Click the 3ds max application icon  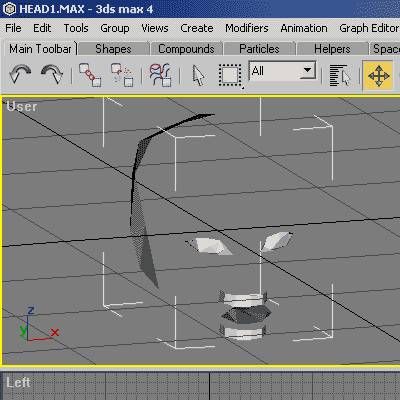click(x=9, y=9)
